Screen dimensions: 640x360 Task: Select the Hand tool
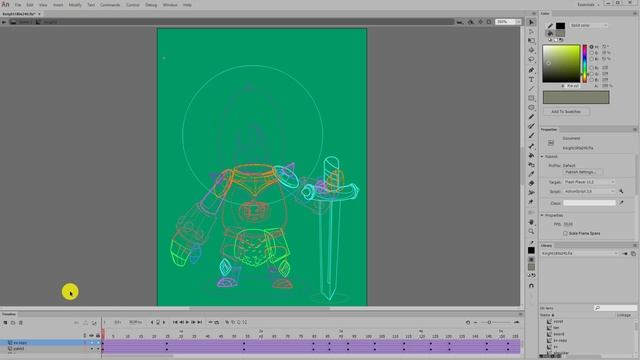(531, 222)
